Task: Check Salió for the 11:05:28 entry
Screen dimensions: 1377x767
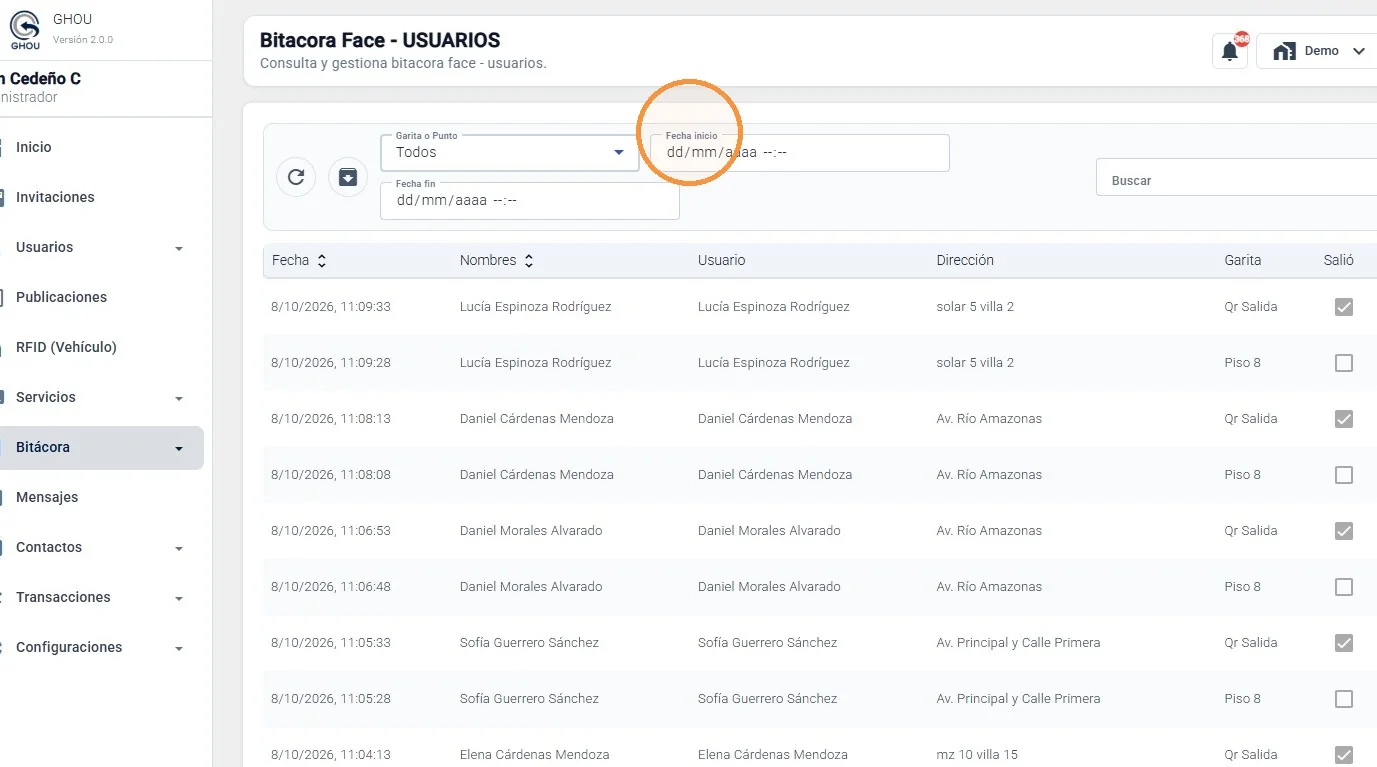Action: coord(1344,699)
